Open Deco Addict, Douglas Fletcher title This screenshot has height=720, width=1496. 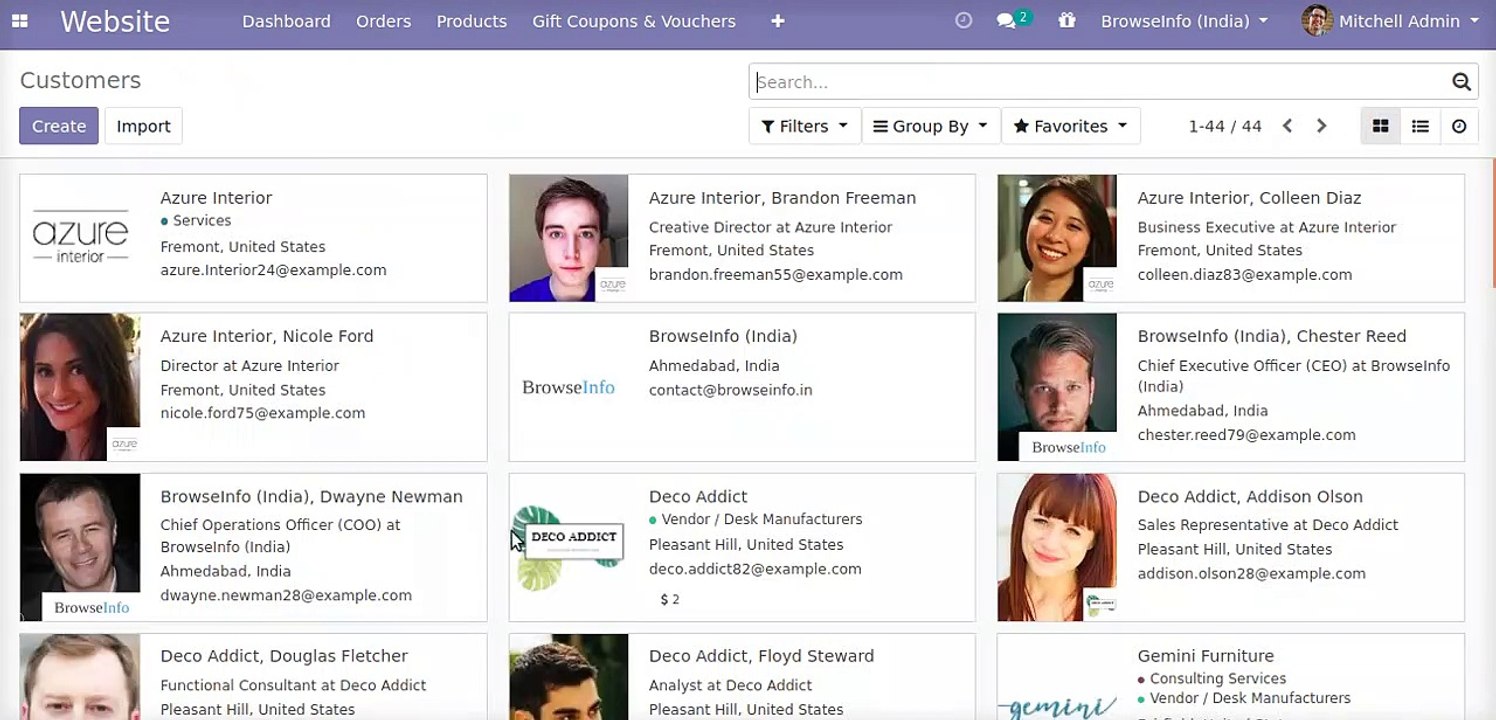click(x=284, y=656)
